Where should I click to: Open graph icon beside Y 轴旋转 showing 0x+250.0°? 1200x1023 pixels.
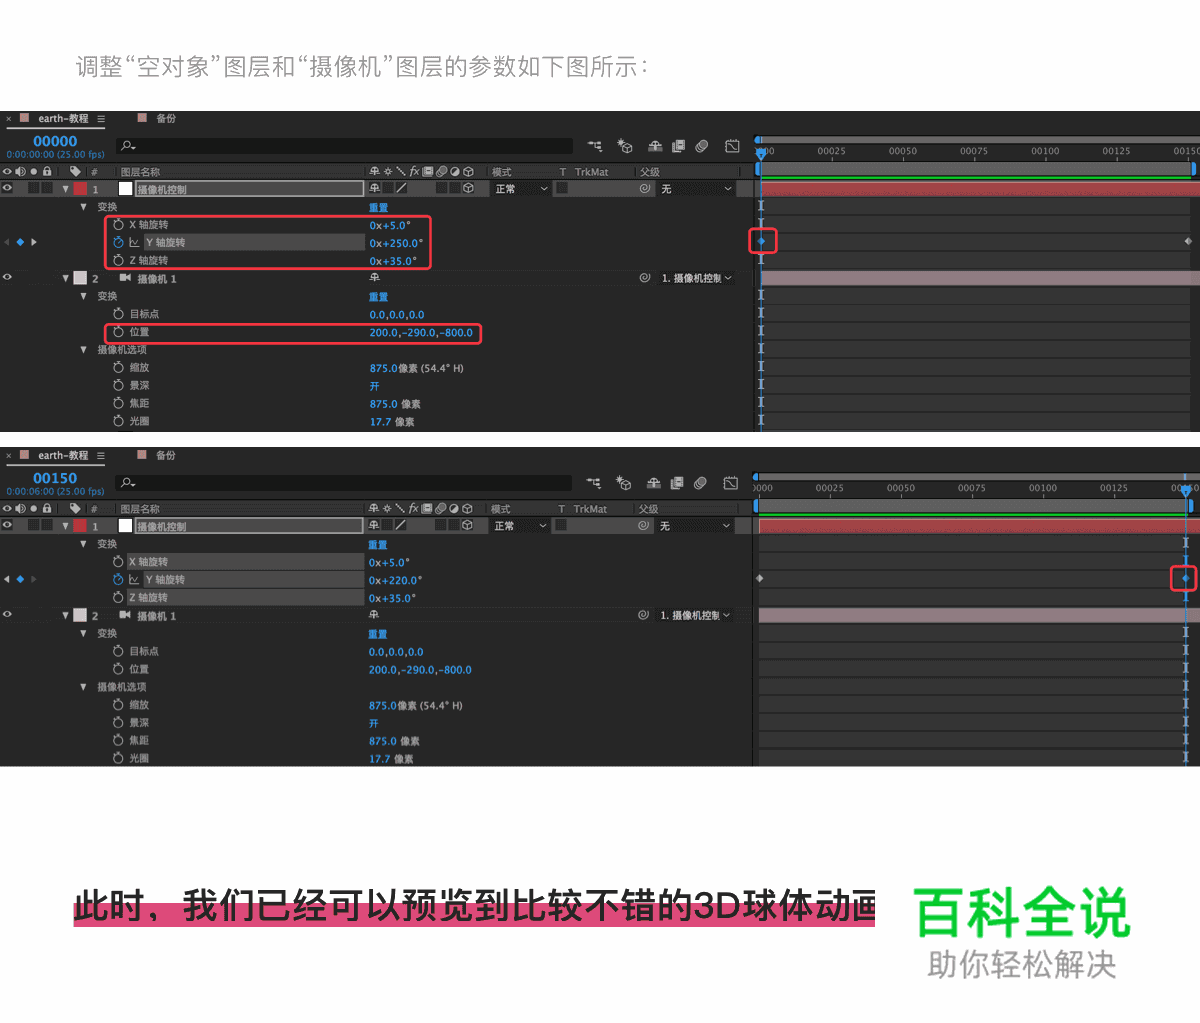134,243
